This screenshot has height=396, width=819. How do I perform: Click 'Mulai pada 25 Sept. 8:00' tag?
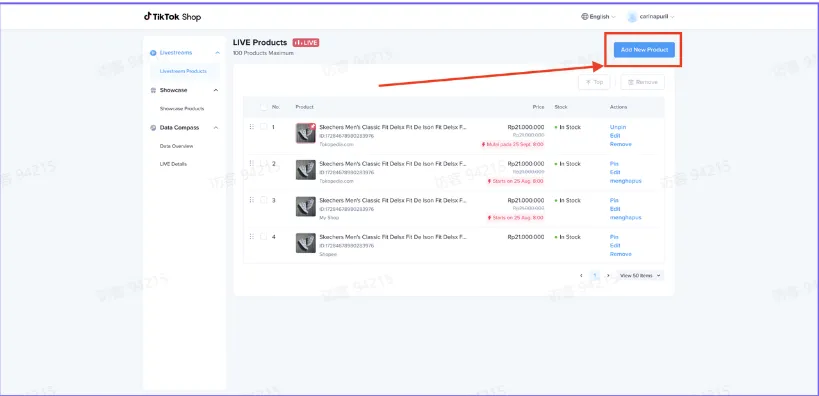coord(512,145)
